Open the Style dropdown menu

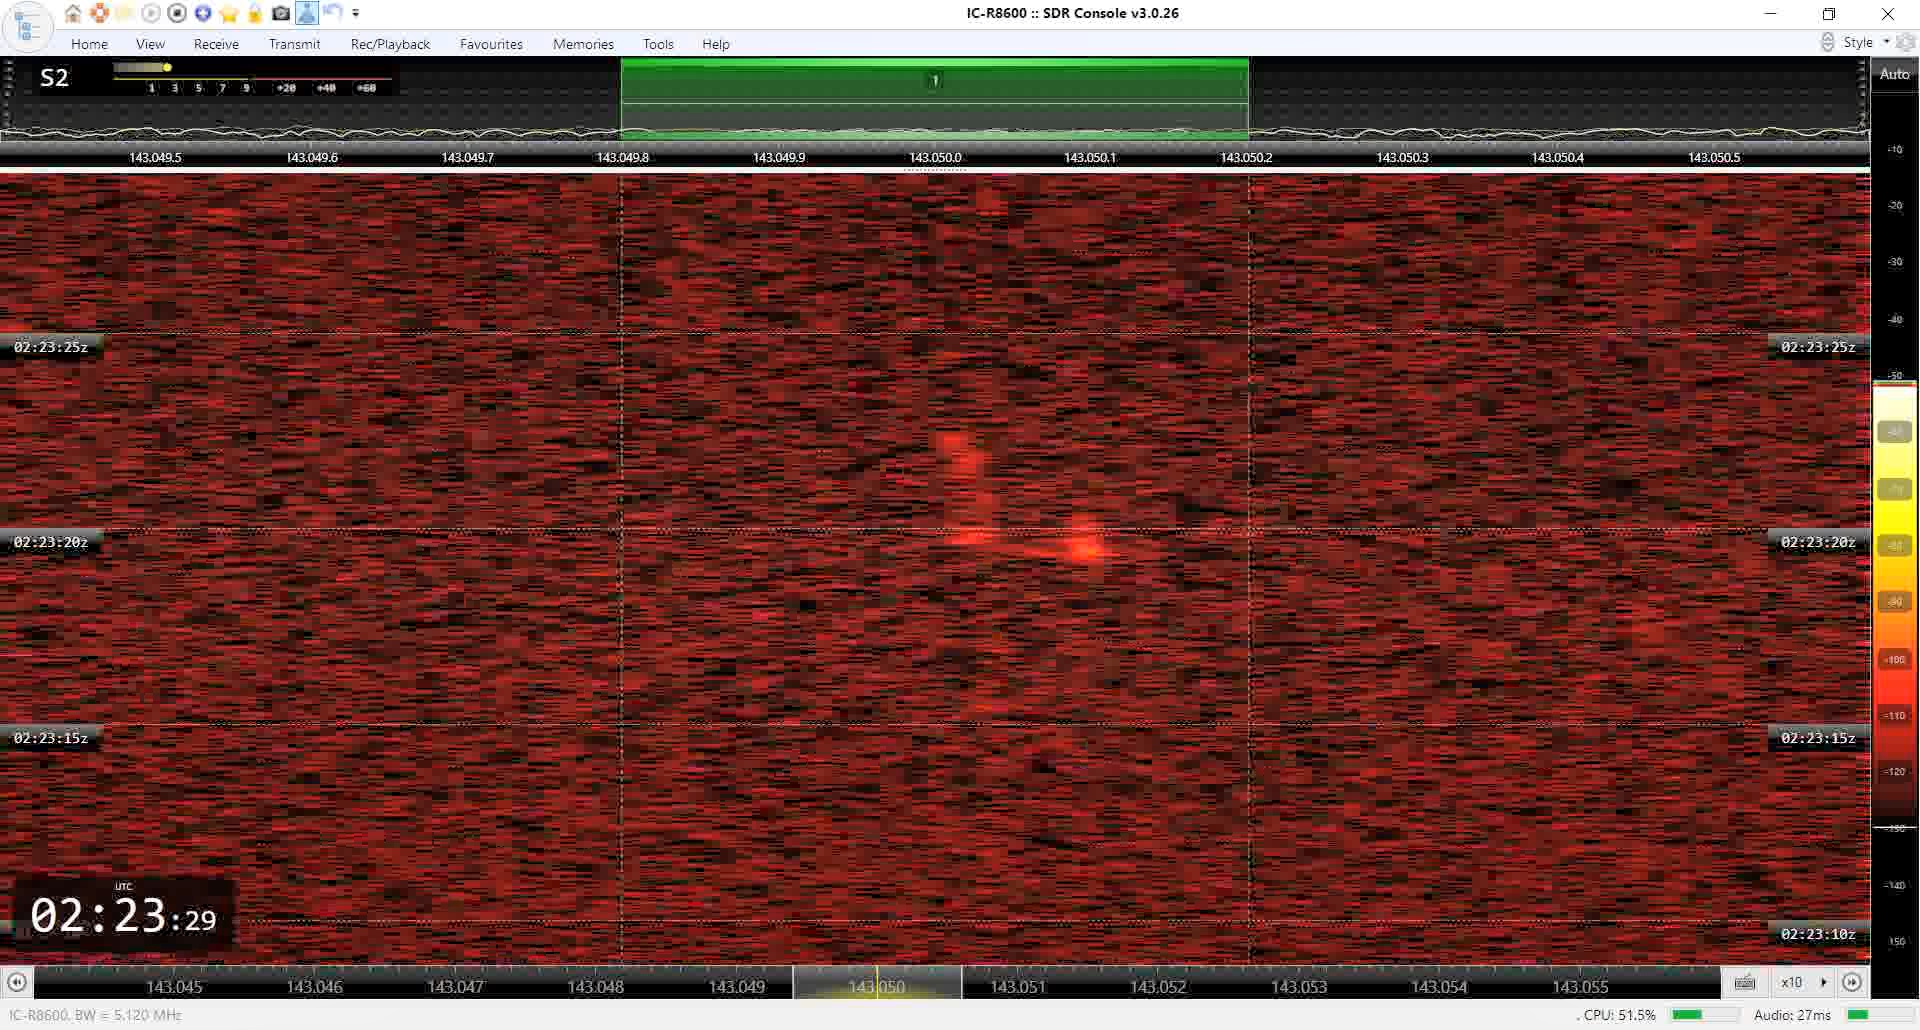(x=1866, y=42)
